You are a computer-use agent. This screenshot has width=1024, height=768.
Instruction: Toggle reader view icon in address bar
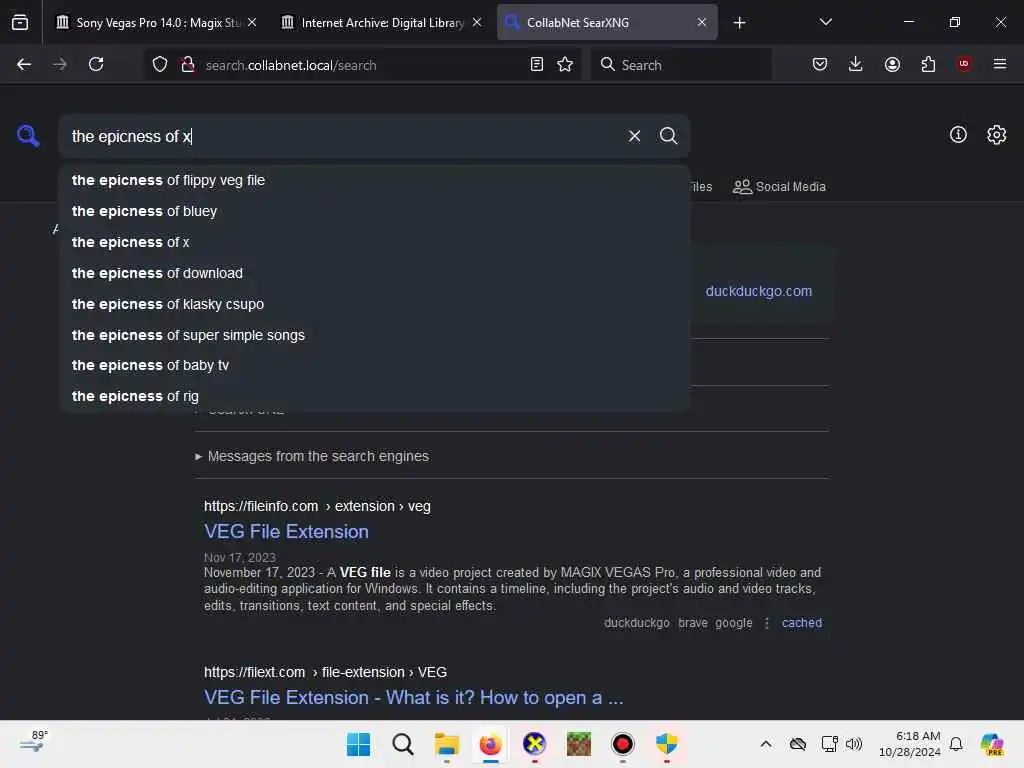pos(537,64)
